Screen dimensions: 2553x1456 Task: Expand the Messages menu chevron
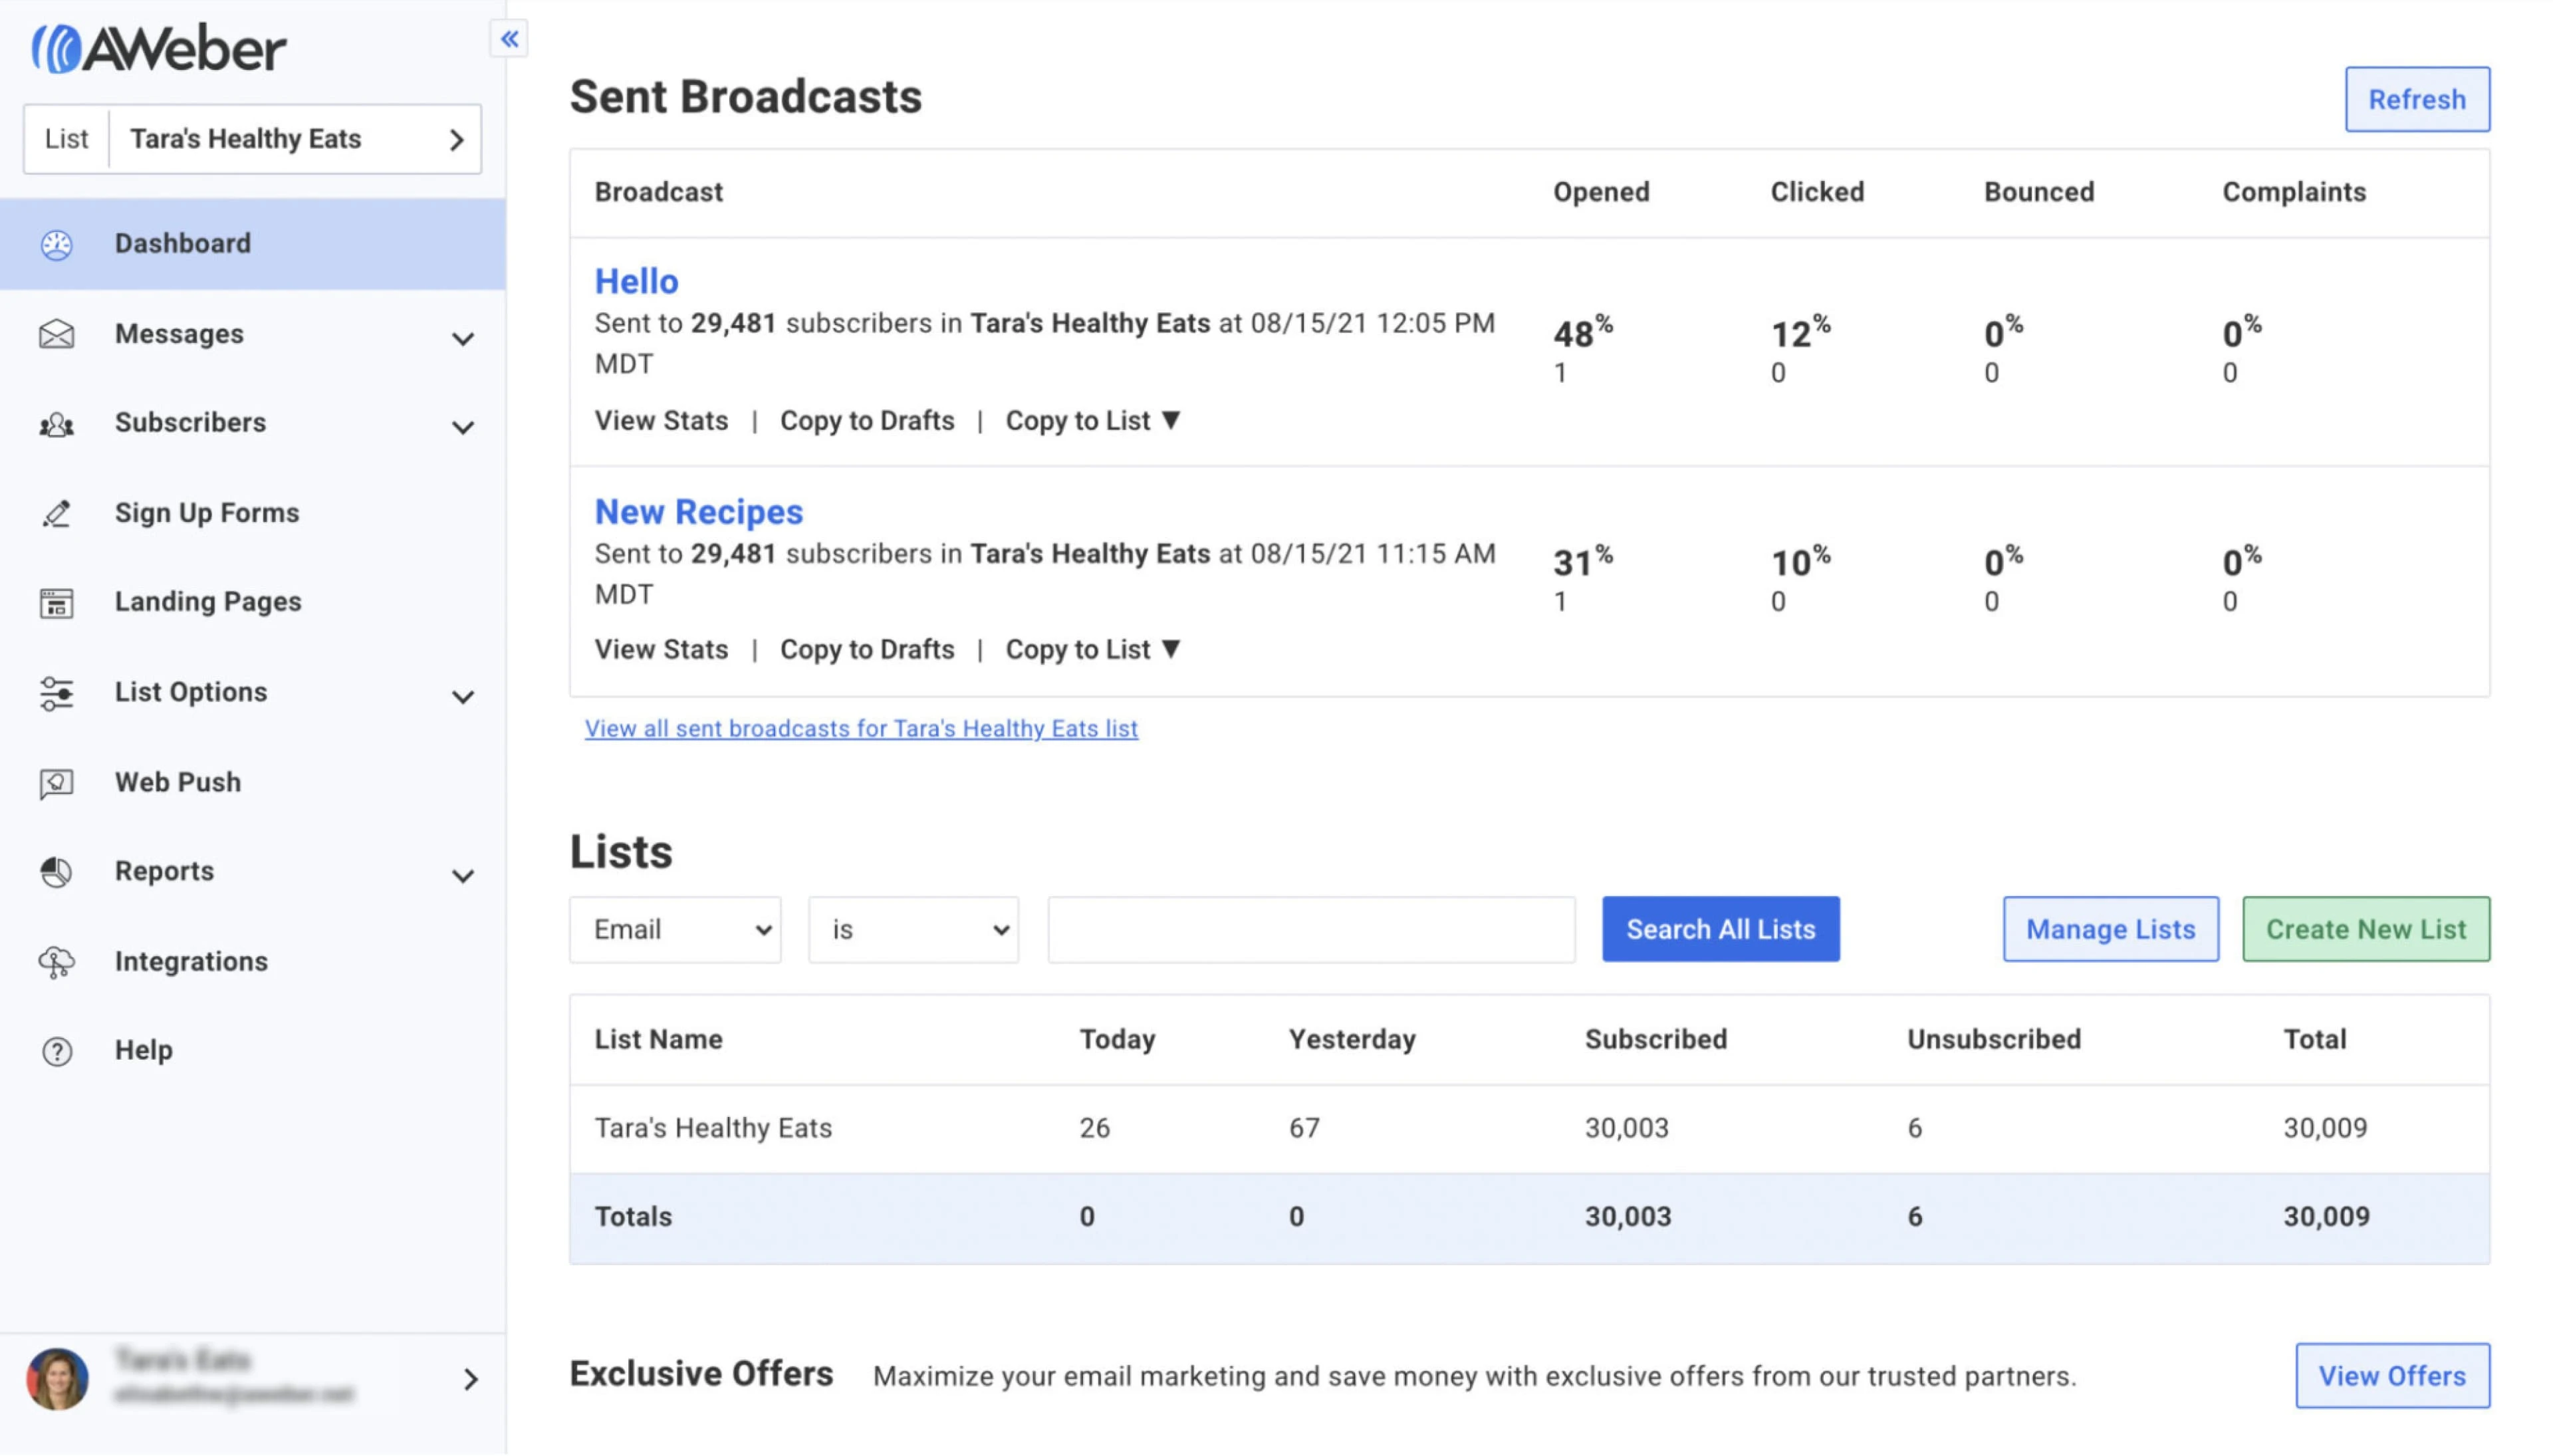coord(462,338)
